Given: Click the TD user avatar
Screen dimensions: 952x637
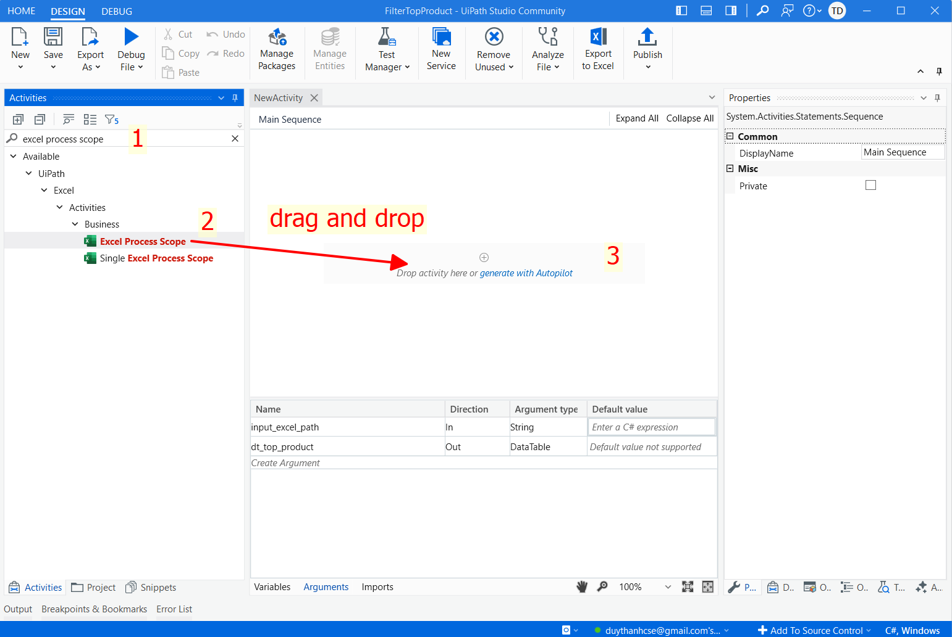Looking at the screenshot, I should pos(837,11).
